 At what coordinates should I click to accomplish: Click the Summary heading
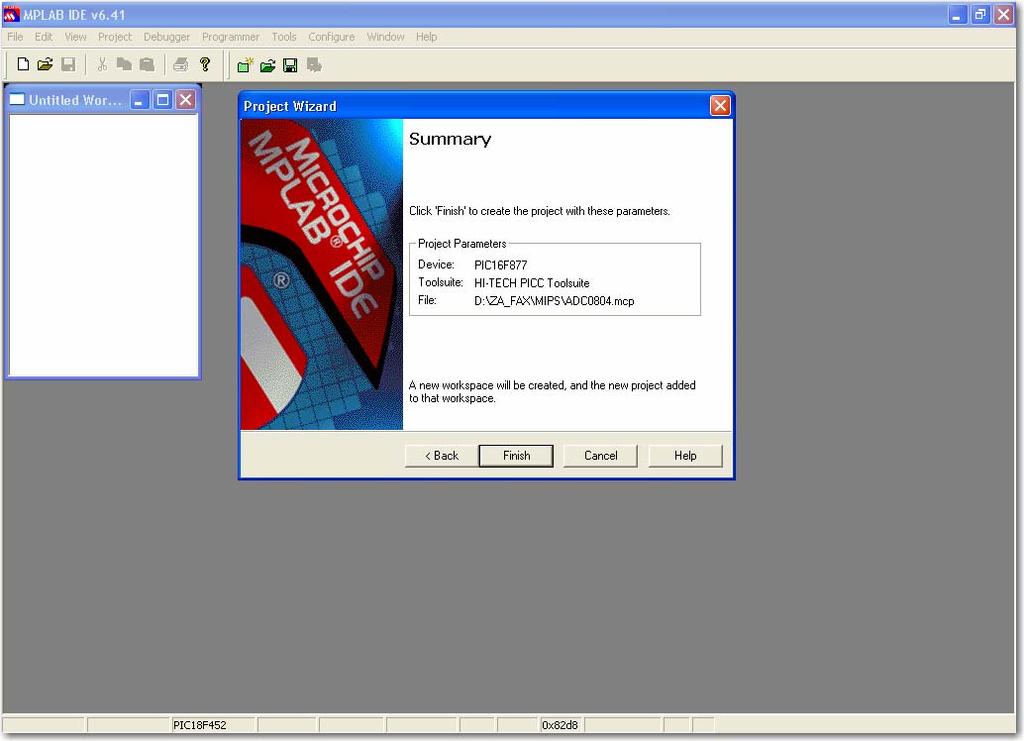450,139
